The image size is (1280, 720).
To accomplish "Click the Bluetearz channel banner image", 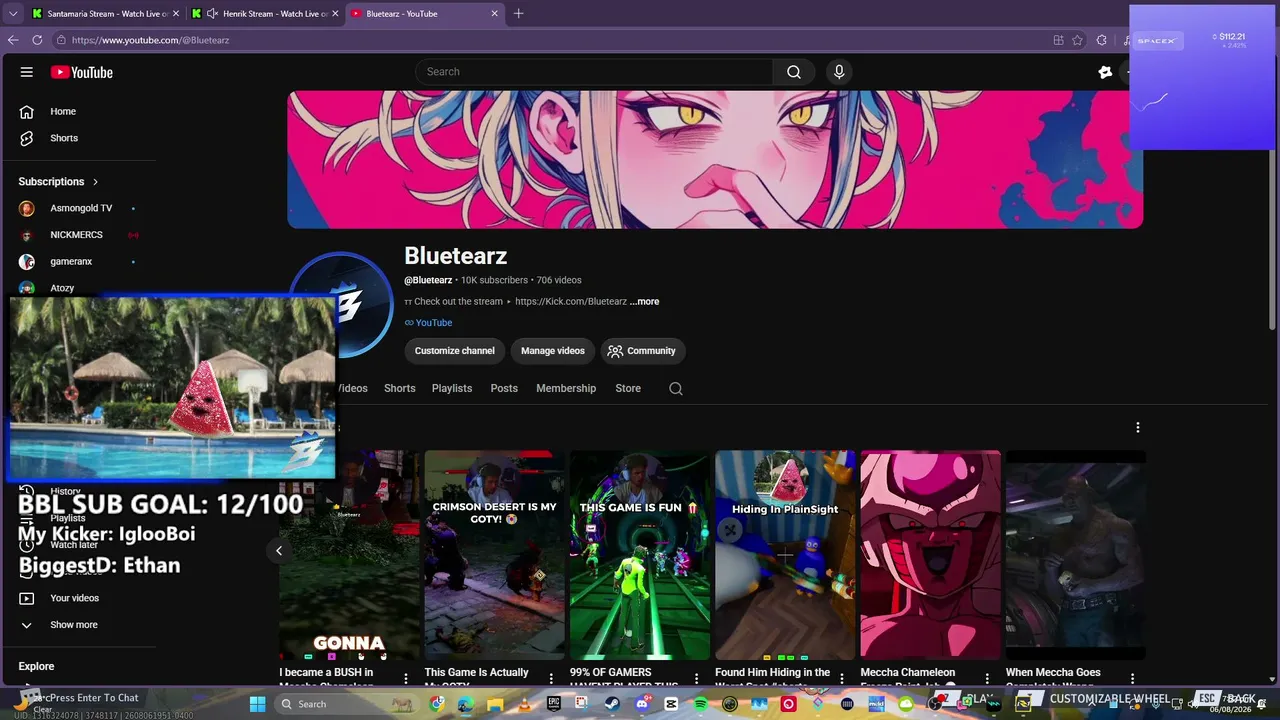I will click(x=715, y=160).
